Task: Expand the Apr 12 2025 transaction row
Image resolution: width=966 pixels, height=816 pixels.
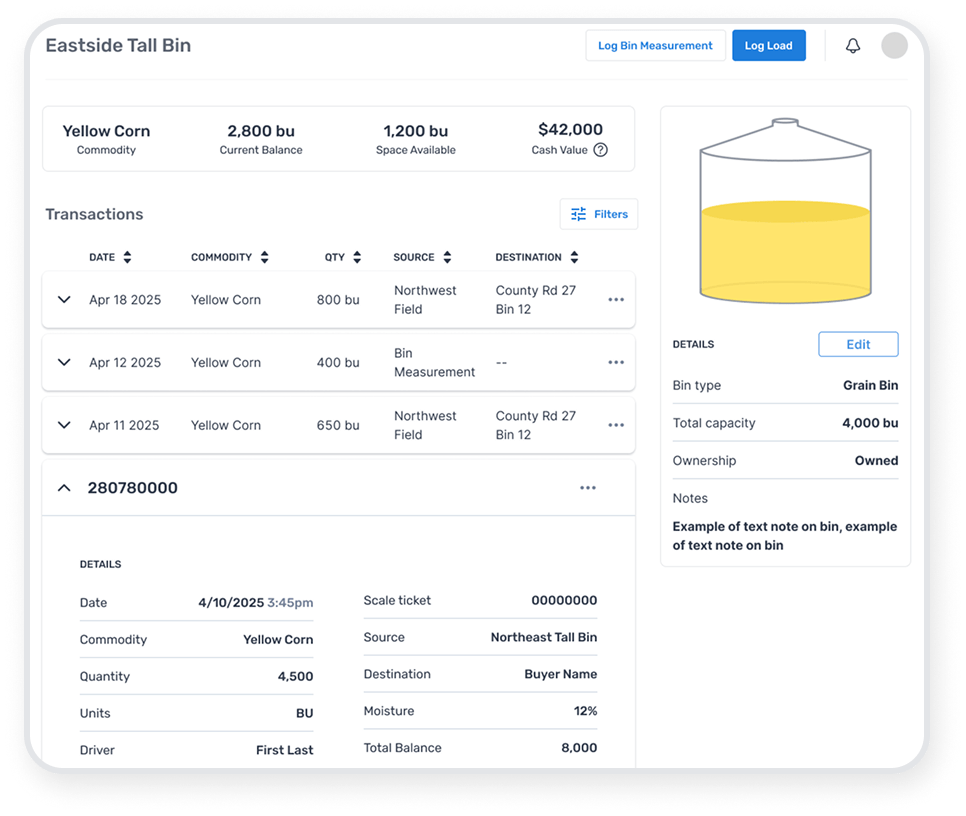Action: [x=64, y=363]
